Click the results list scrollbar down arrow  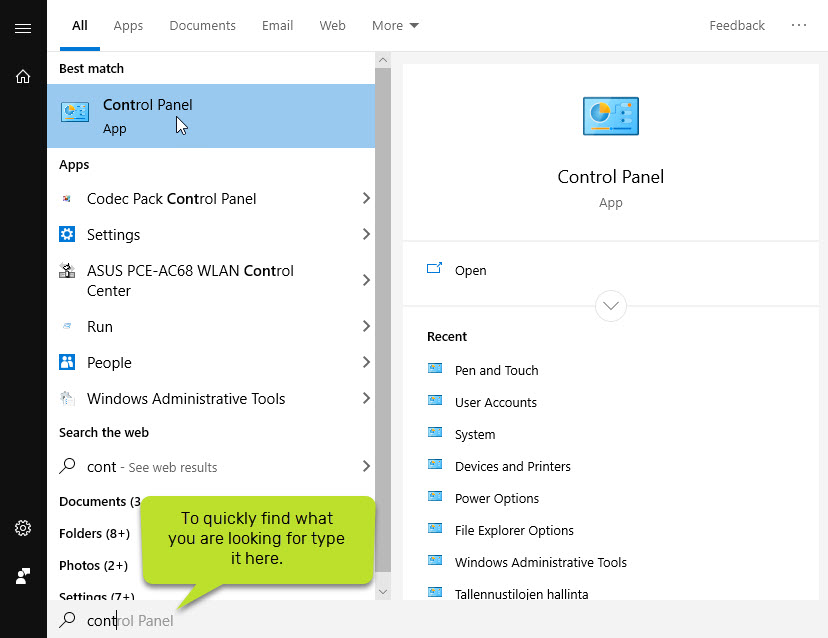click(382, 592)
